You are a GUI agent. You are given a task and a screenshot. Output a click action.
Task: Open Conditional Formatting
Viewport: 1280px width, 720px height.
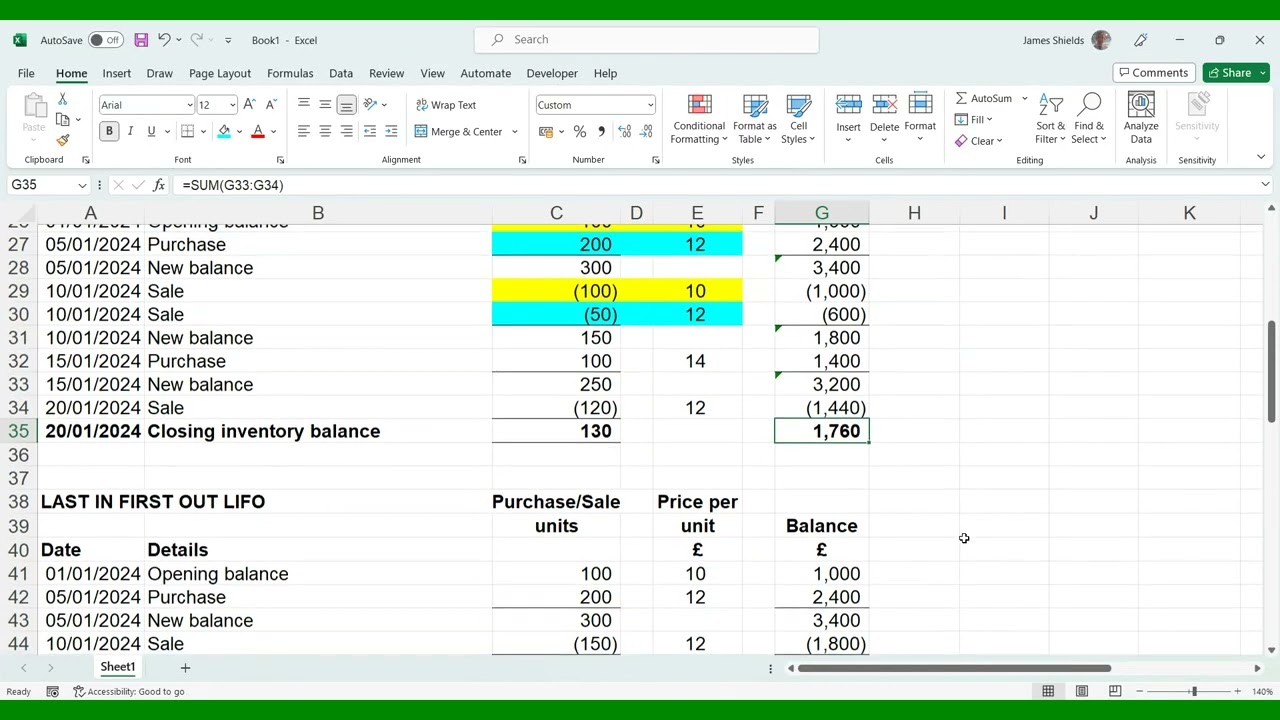click(x=699, y=120)
